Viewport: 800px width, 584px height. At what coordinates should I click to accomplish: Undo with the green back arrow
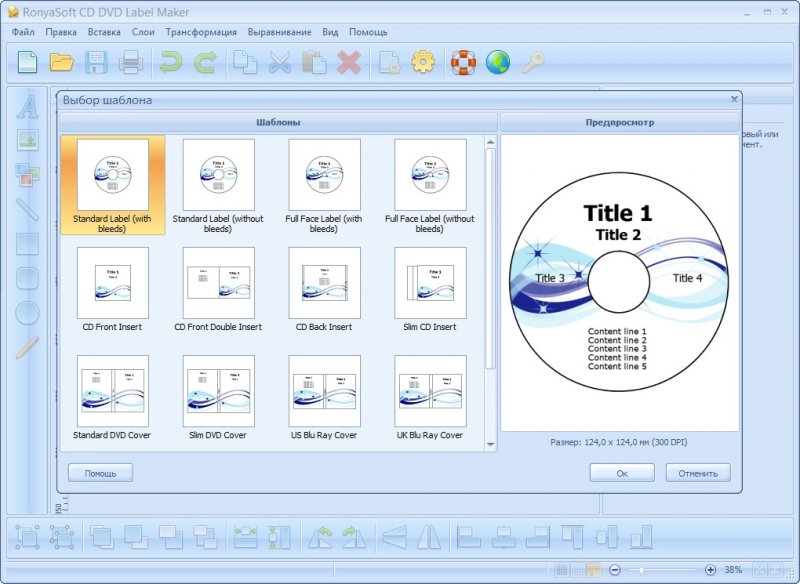pyautogui.click(x=171, y=62)
